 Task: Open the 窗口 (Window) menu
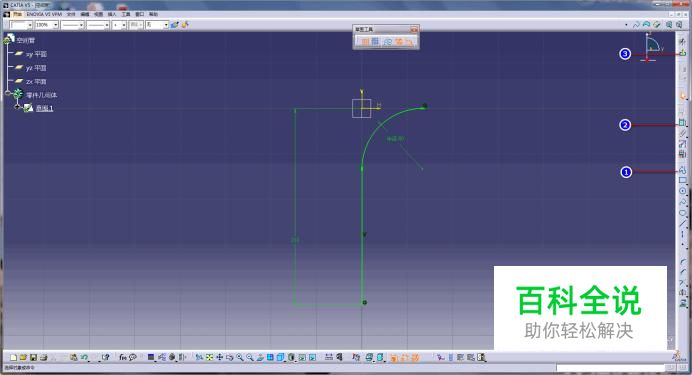pyautogui.click(x=139, y=14)
